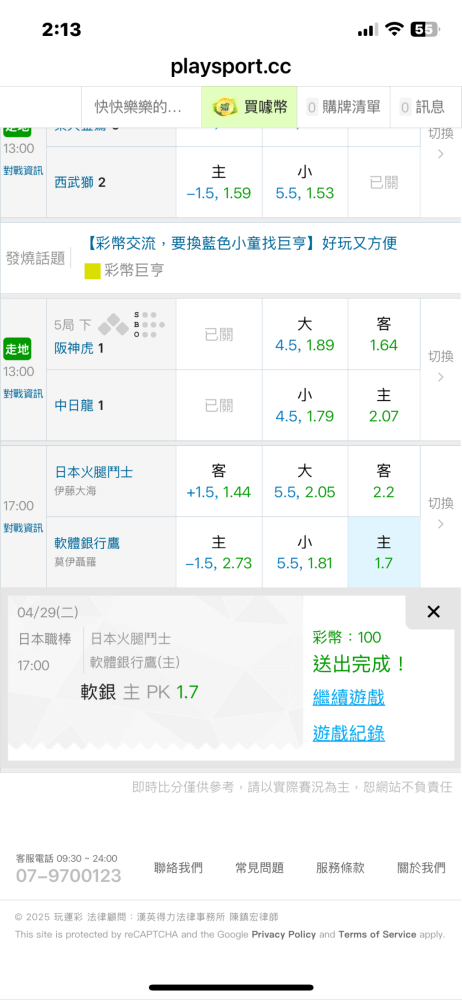This screenshot has width=462, height=1000.
Task: Select 阪神虎 大 4.5, 1.89 odds cell
Action: point(304,334)
